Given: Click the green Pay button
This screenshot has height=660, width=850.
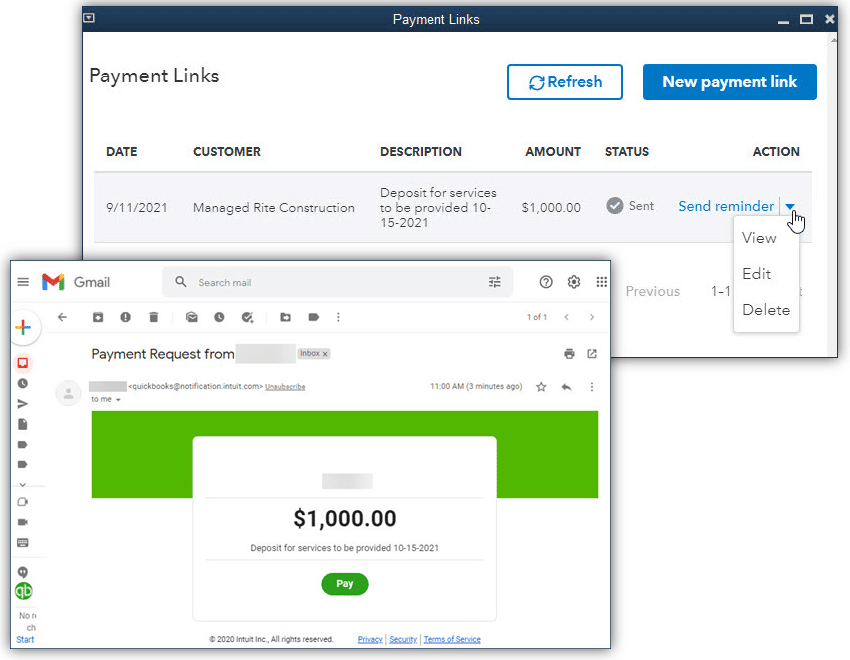Looking at the screenshot, I should [x=345, y=584].
